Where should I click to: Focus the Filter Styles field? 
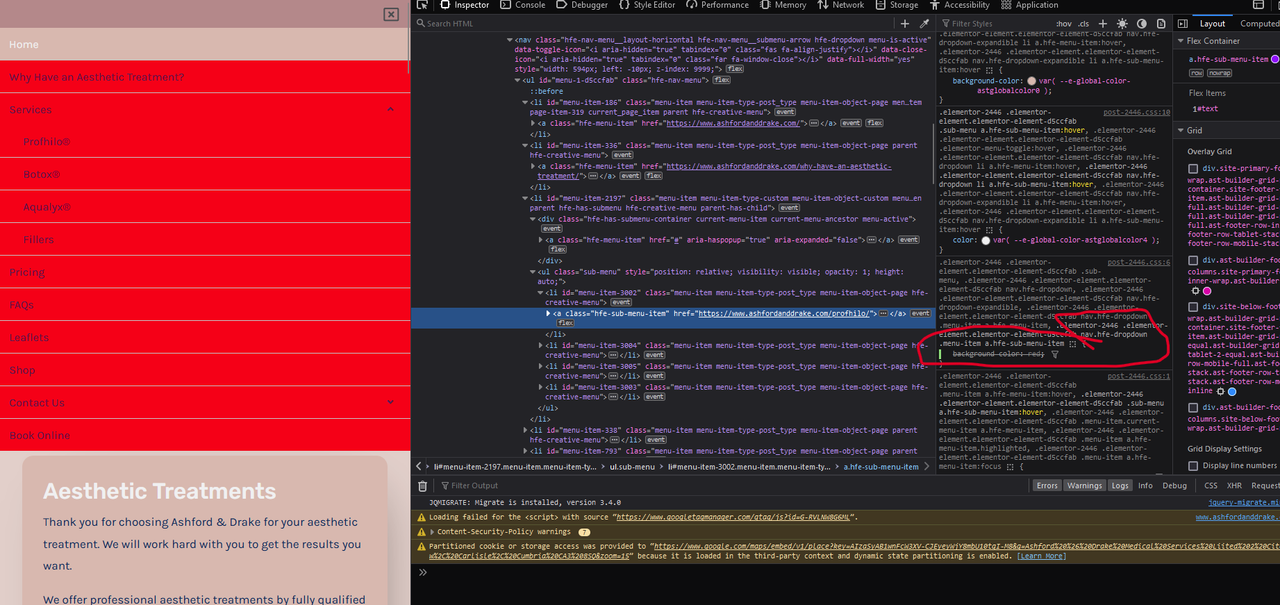995,23
